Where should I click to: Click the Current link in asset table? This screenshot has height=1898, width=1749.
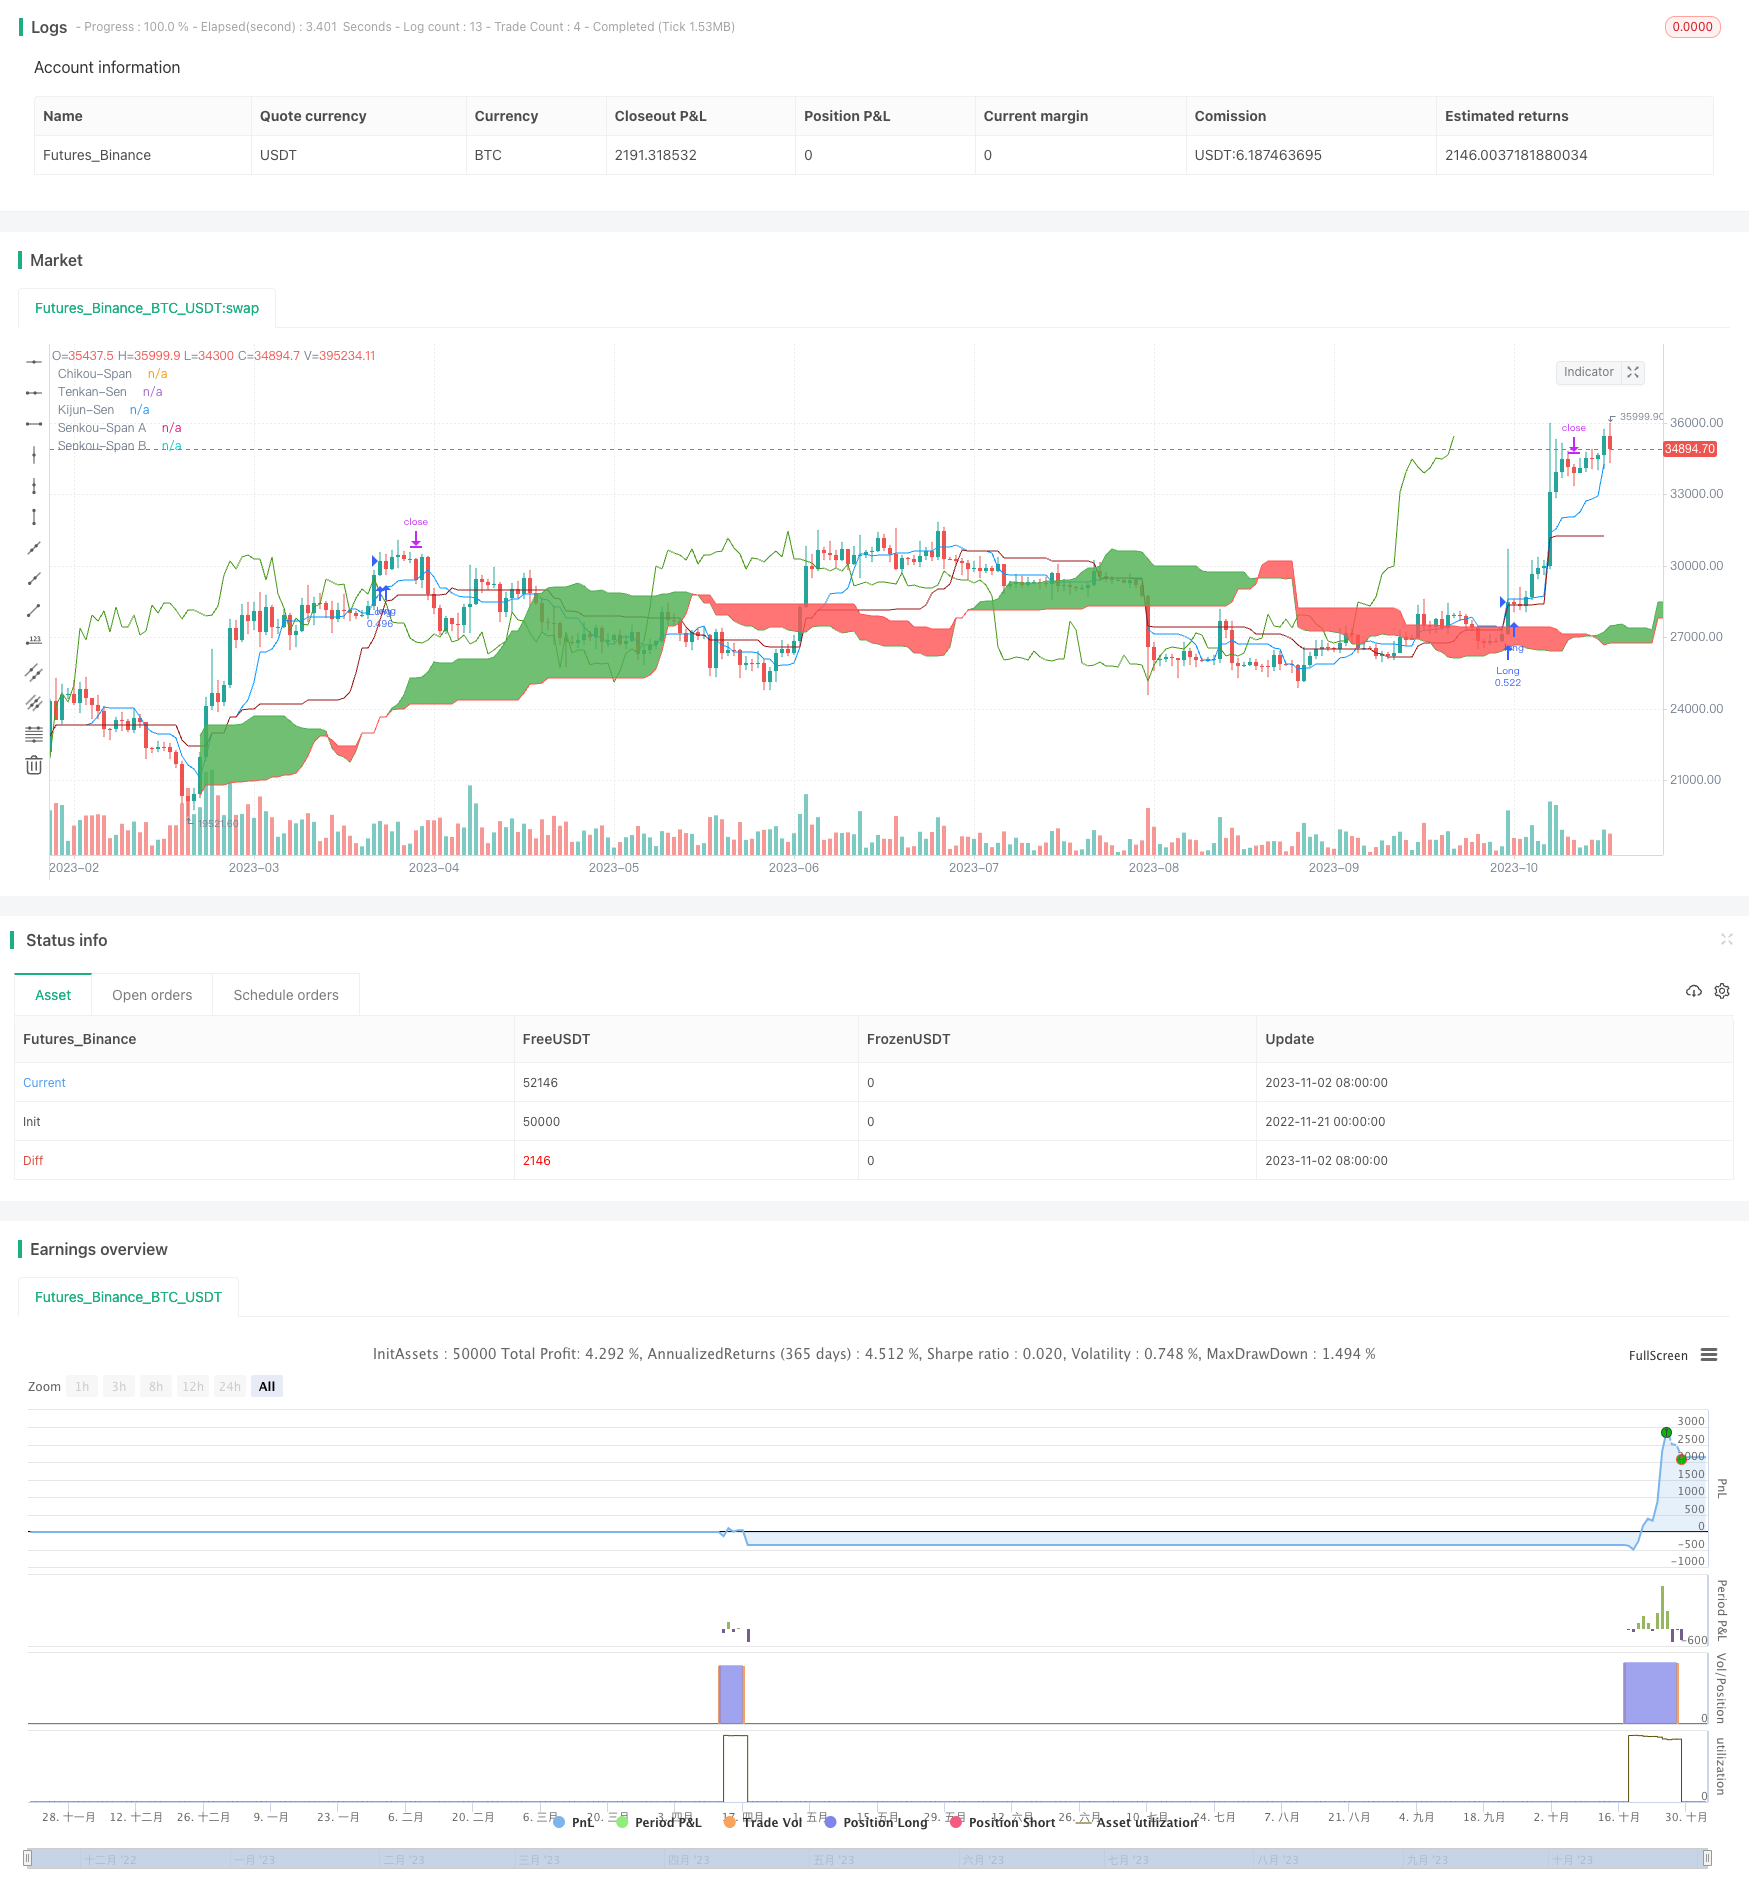click(x=44, y=1082)
